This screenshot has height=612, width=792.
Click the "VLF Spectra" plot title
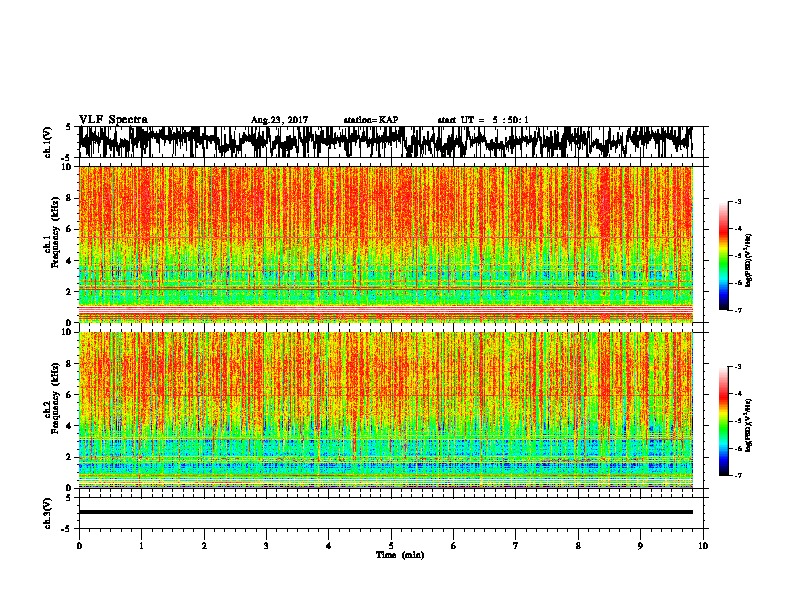(113, 120)
